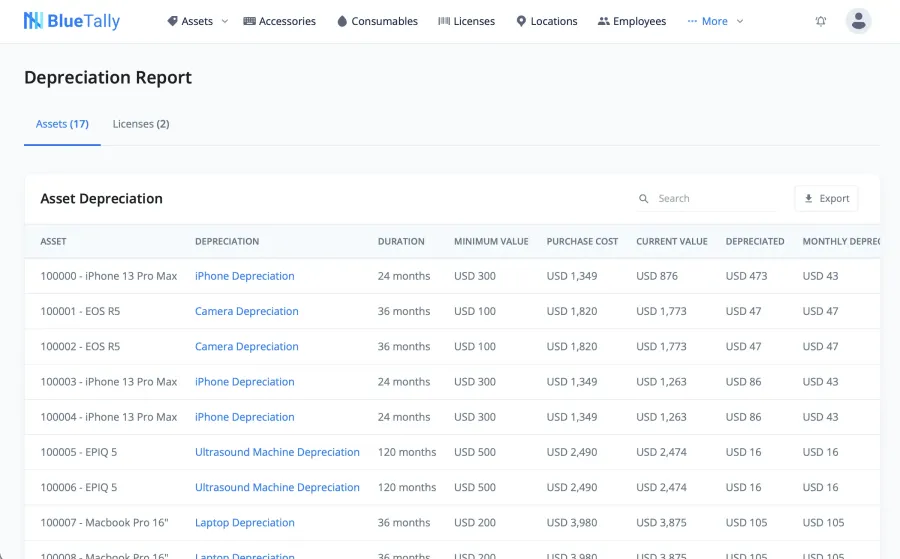Click the Licenses barcode icon
900x559 pixels.
coord(444,21)
